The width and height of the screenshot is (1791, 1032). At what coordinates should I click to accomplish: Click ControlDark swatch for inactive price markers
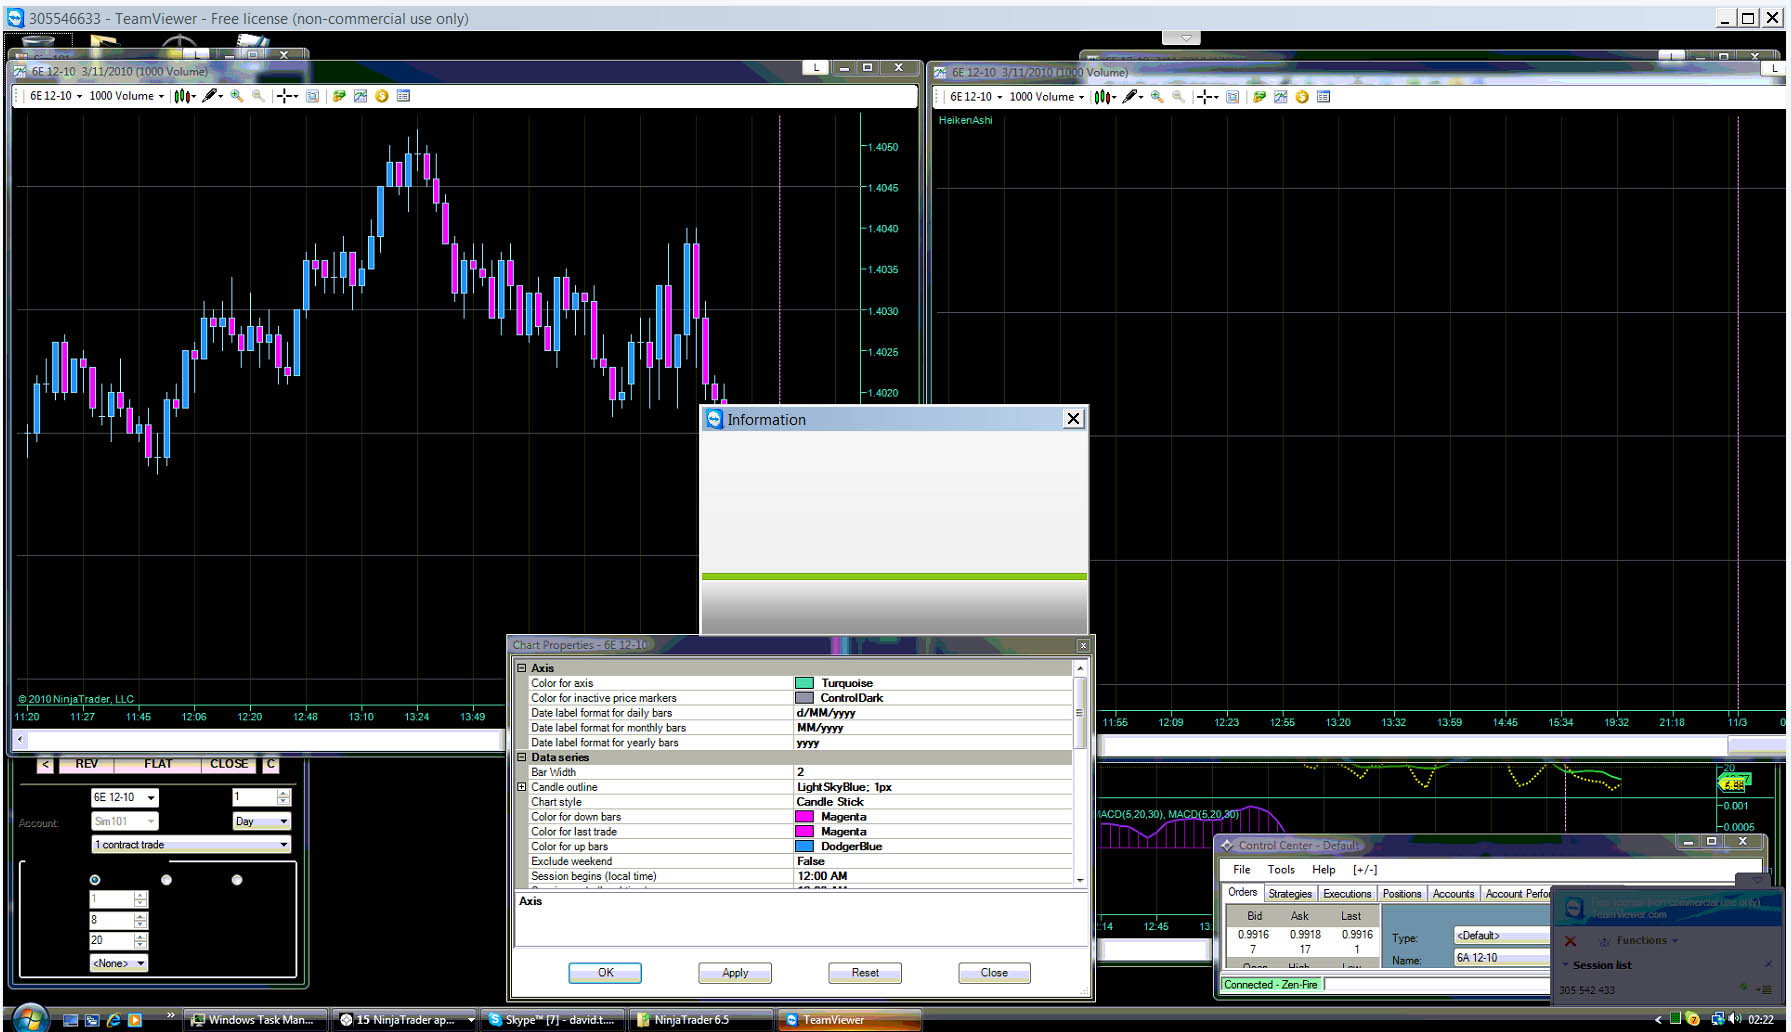point(804,698)
